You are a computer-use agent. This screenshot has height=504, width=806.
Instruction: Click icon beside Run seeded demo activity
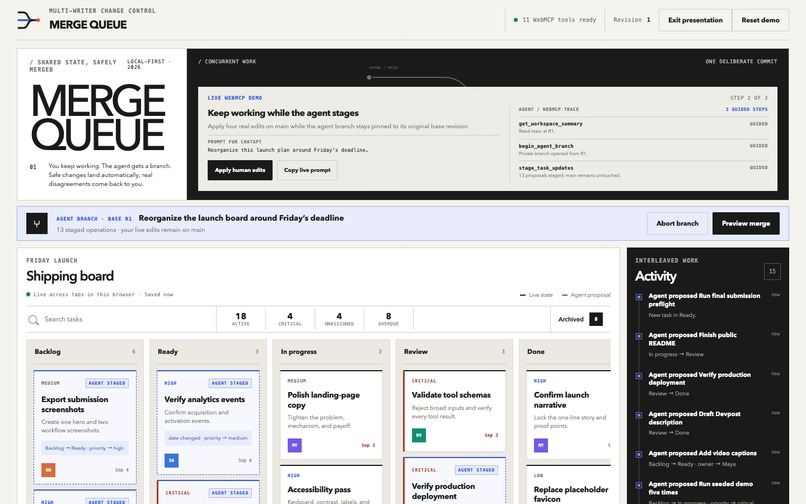639,485
